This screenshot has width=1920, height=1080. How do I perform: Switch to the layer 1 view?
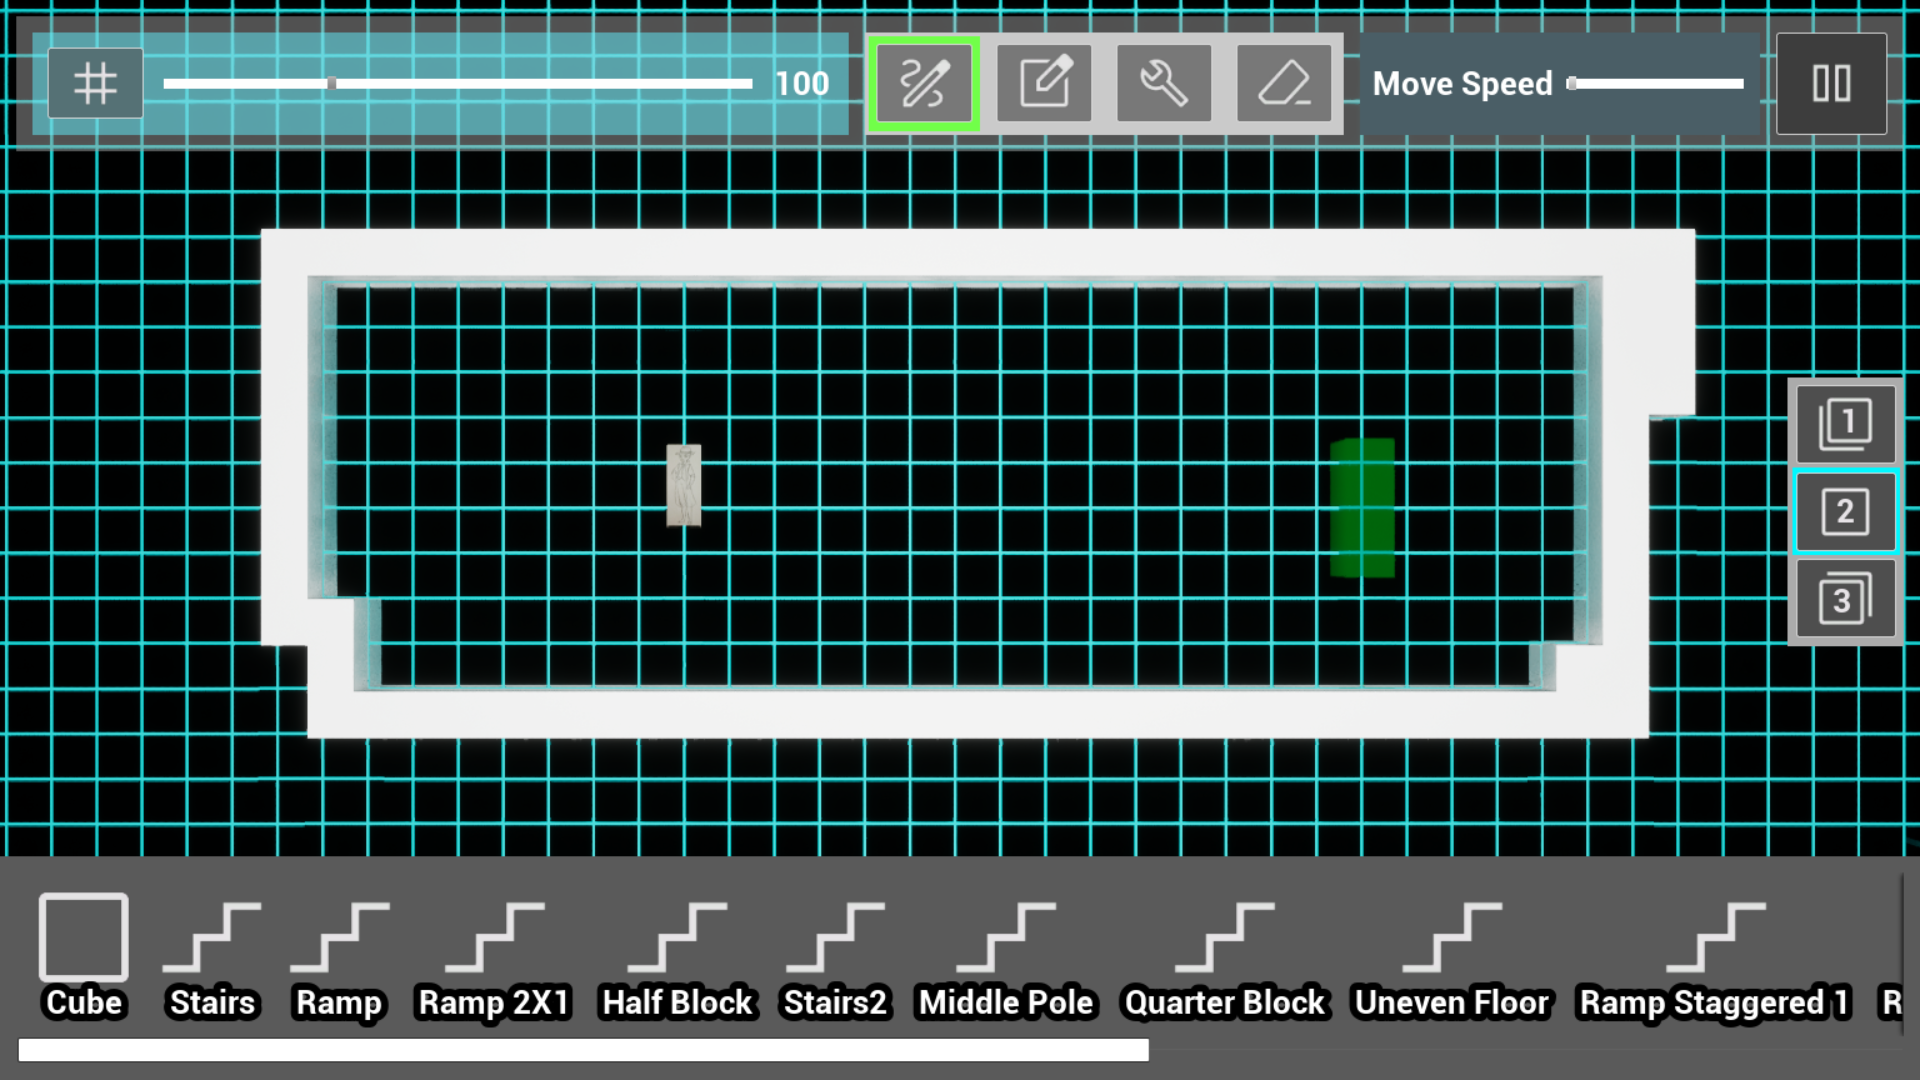(x=1845, y=423)
